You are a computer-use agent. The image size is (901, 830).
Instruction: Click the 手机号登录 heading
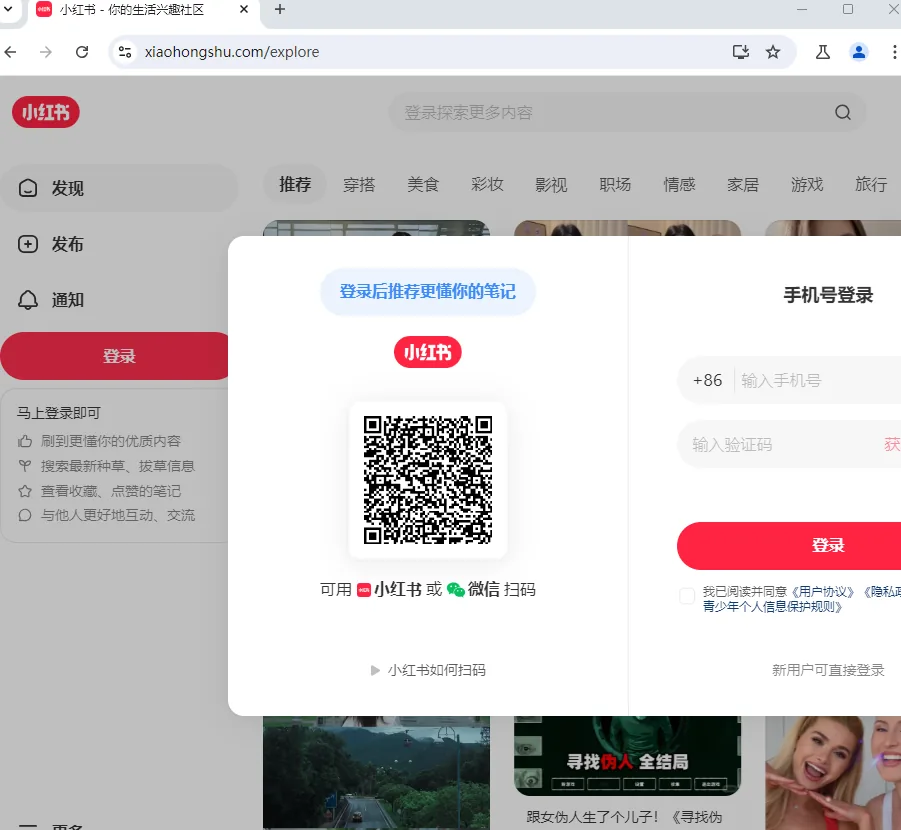point(828,295)
